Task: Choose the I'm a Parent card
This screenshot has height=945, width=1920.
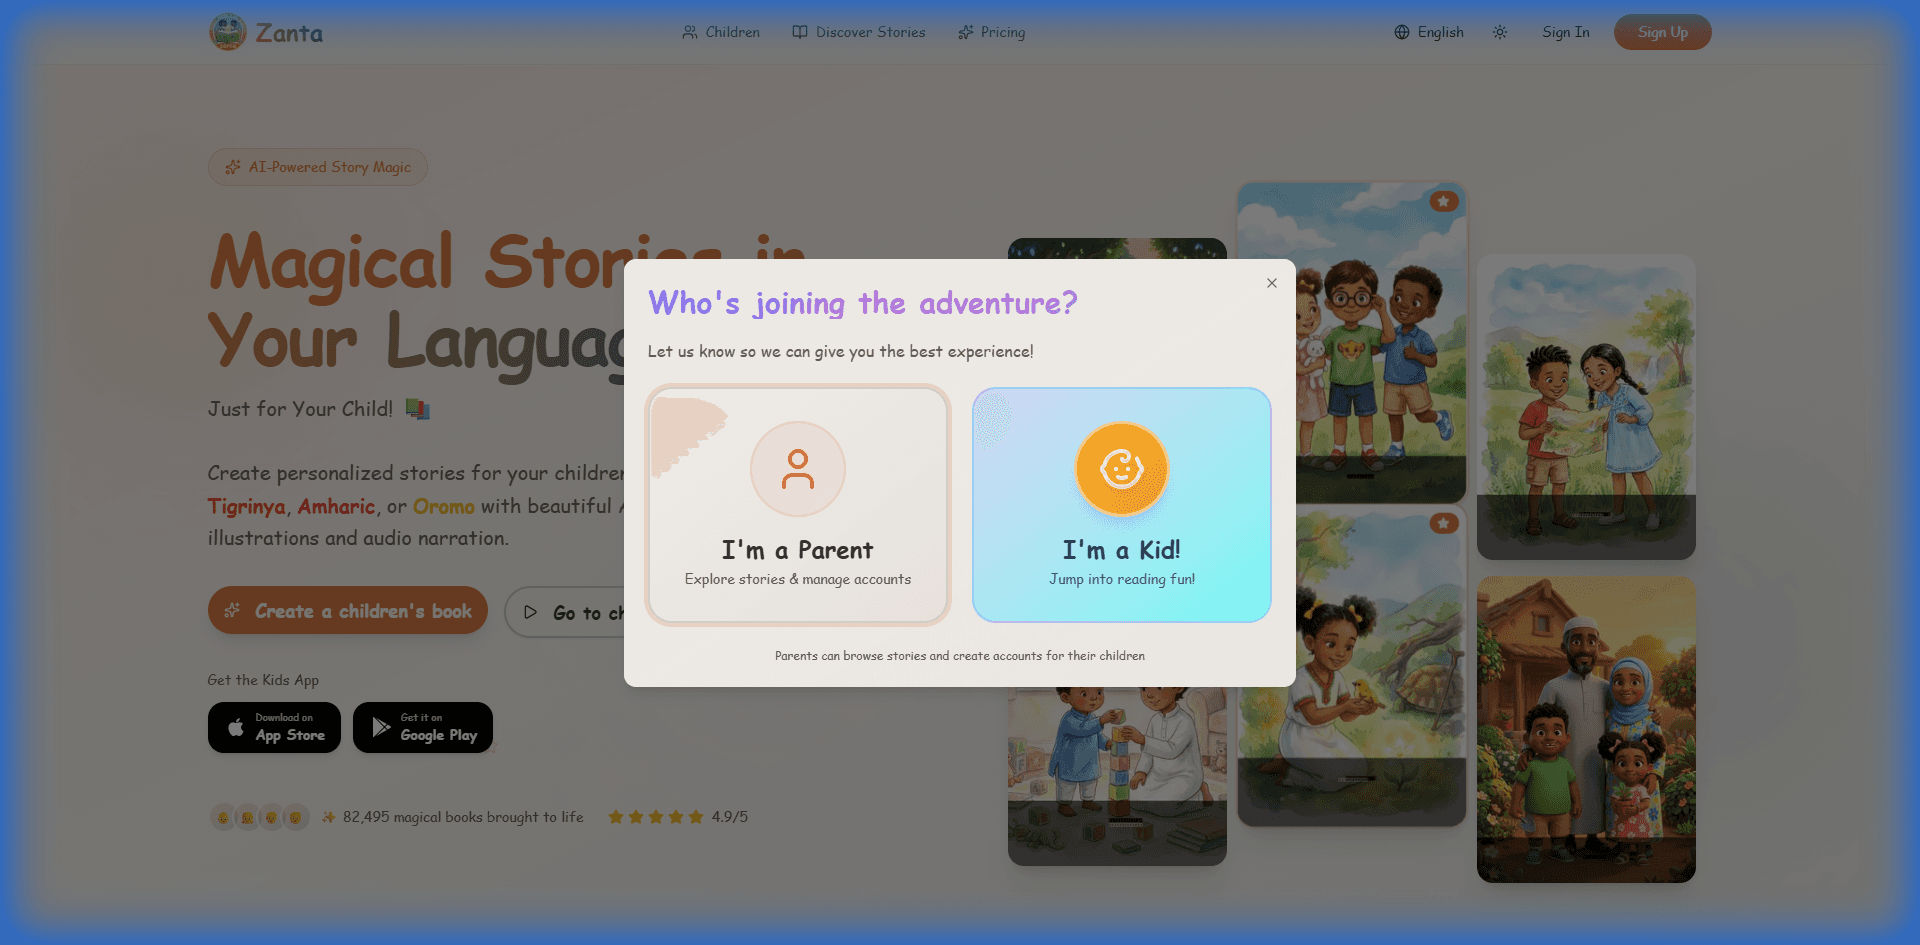Action: point(798,505)
